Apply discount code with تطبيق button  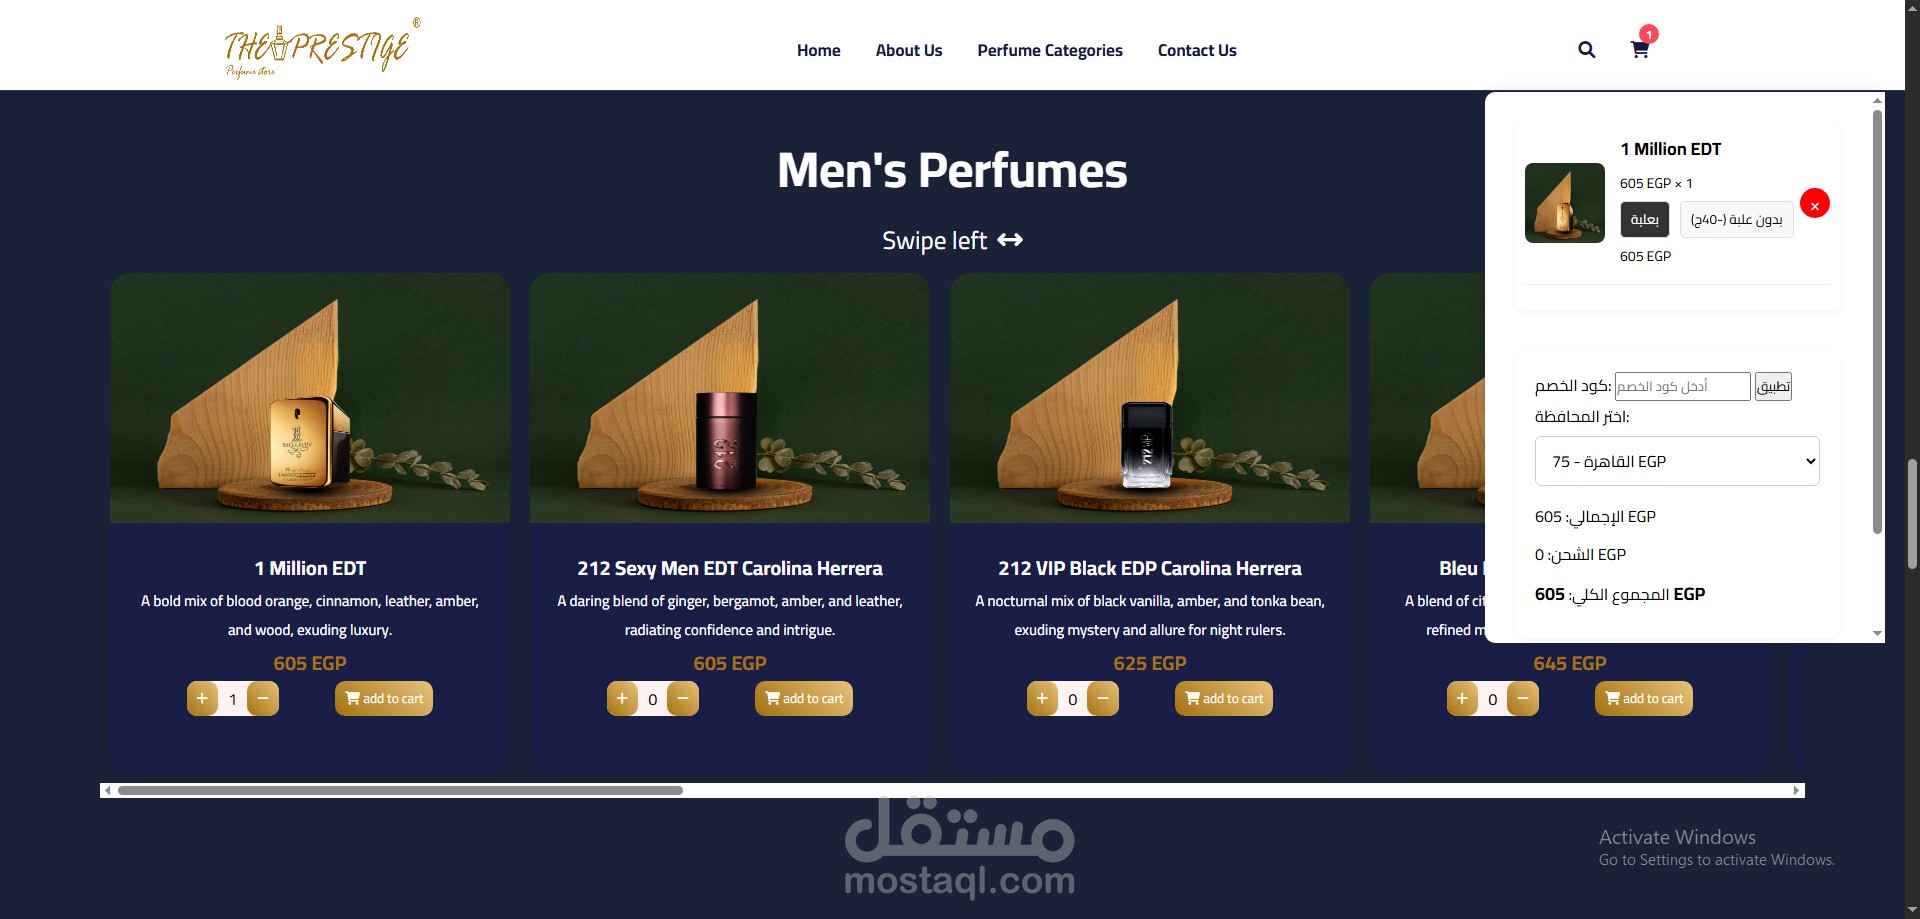[1773, 386]
